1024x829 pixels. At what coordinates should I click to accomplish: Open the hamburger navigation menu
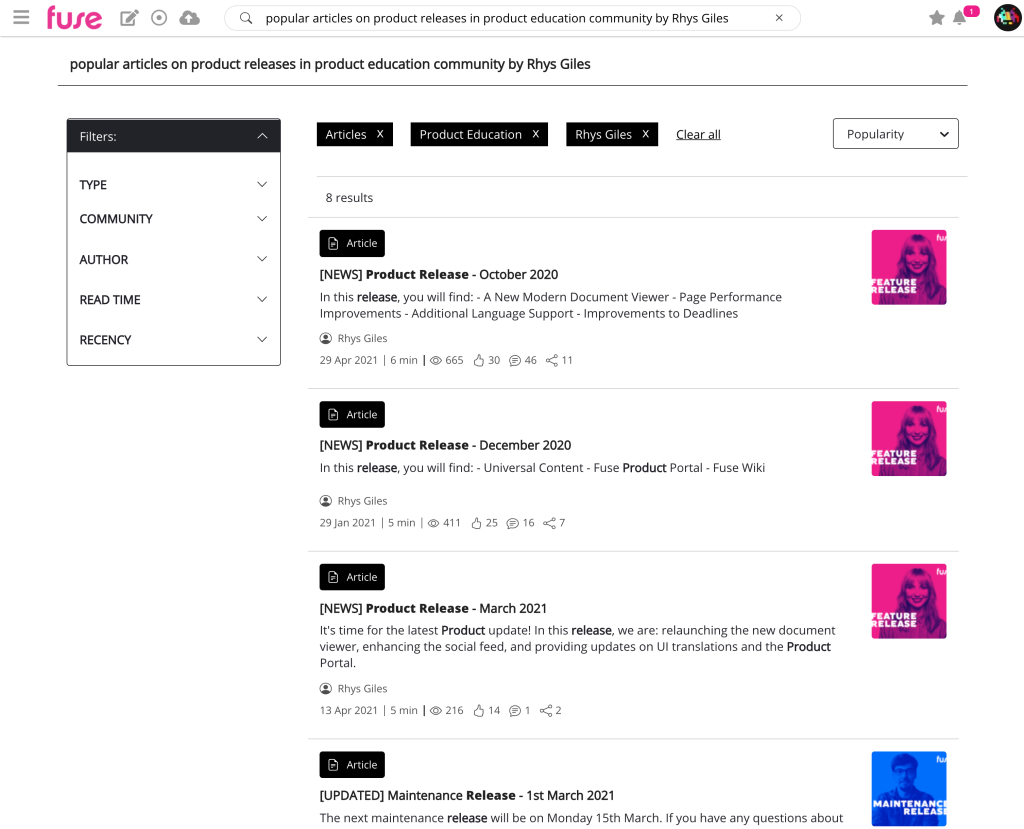click(x=21, y=17)
